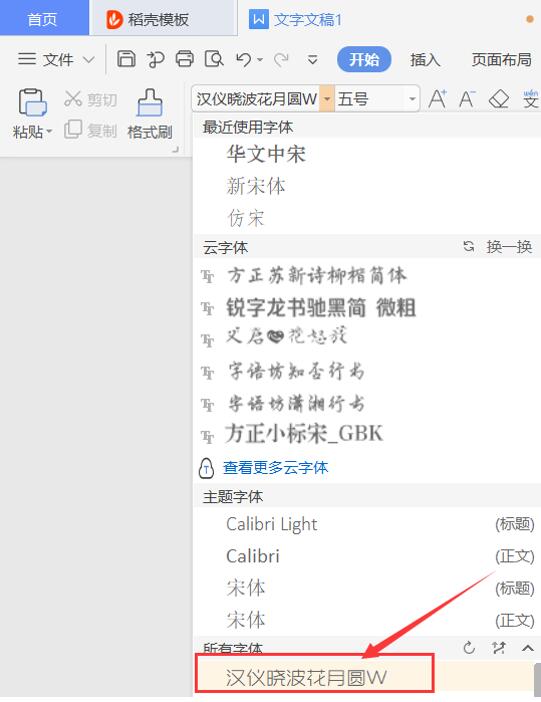Refresh the all fonts list icon
541x702 pixels.
(x=469, y=647)
